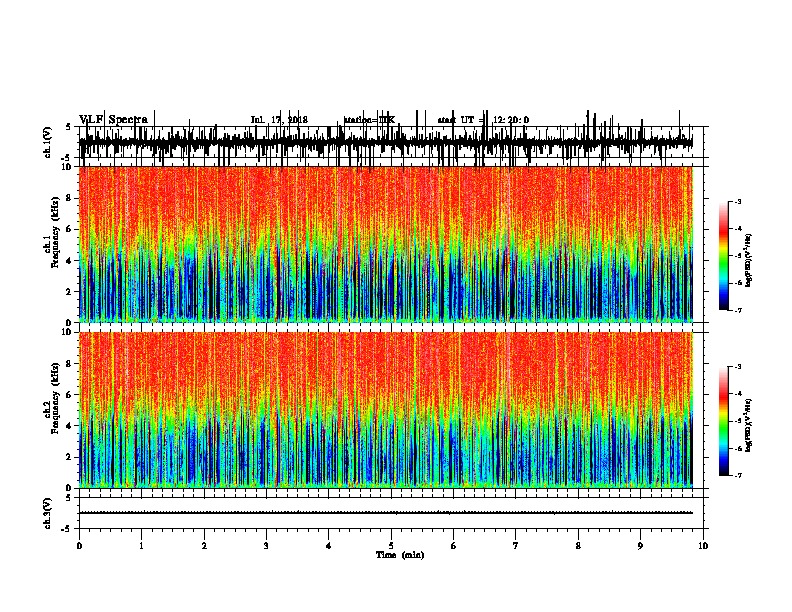Click time axis tick label "0"
The width and height of the screenshot is (792, 612).
(x=79, y=546)
